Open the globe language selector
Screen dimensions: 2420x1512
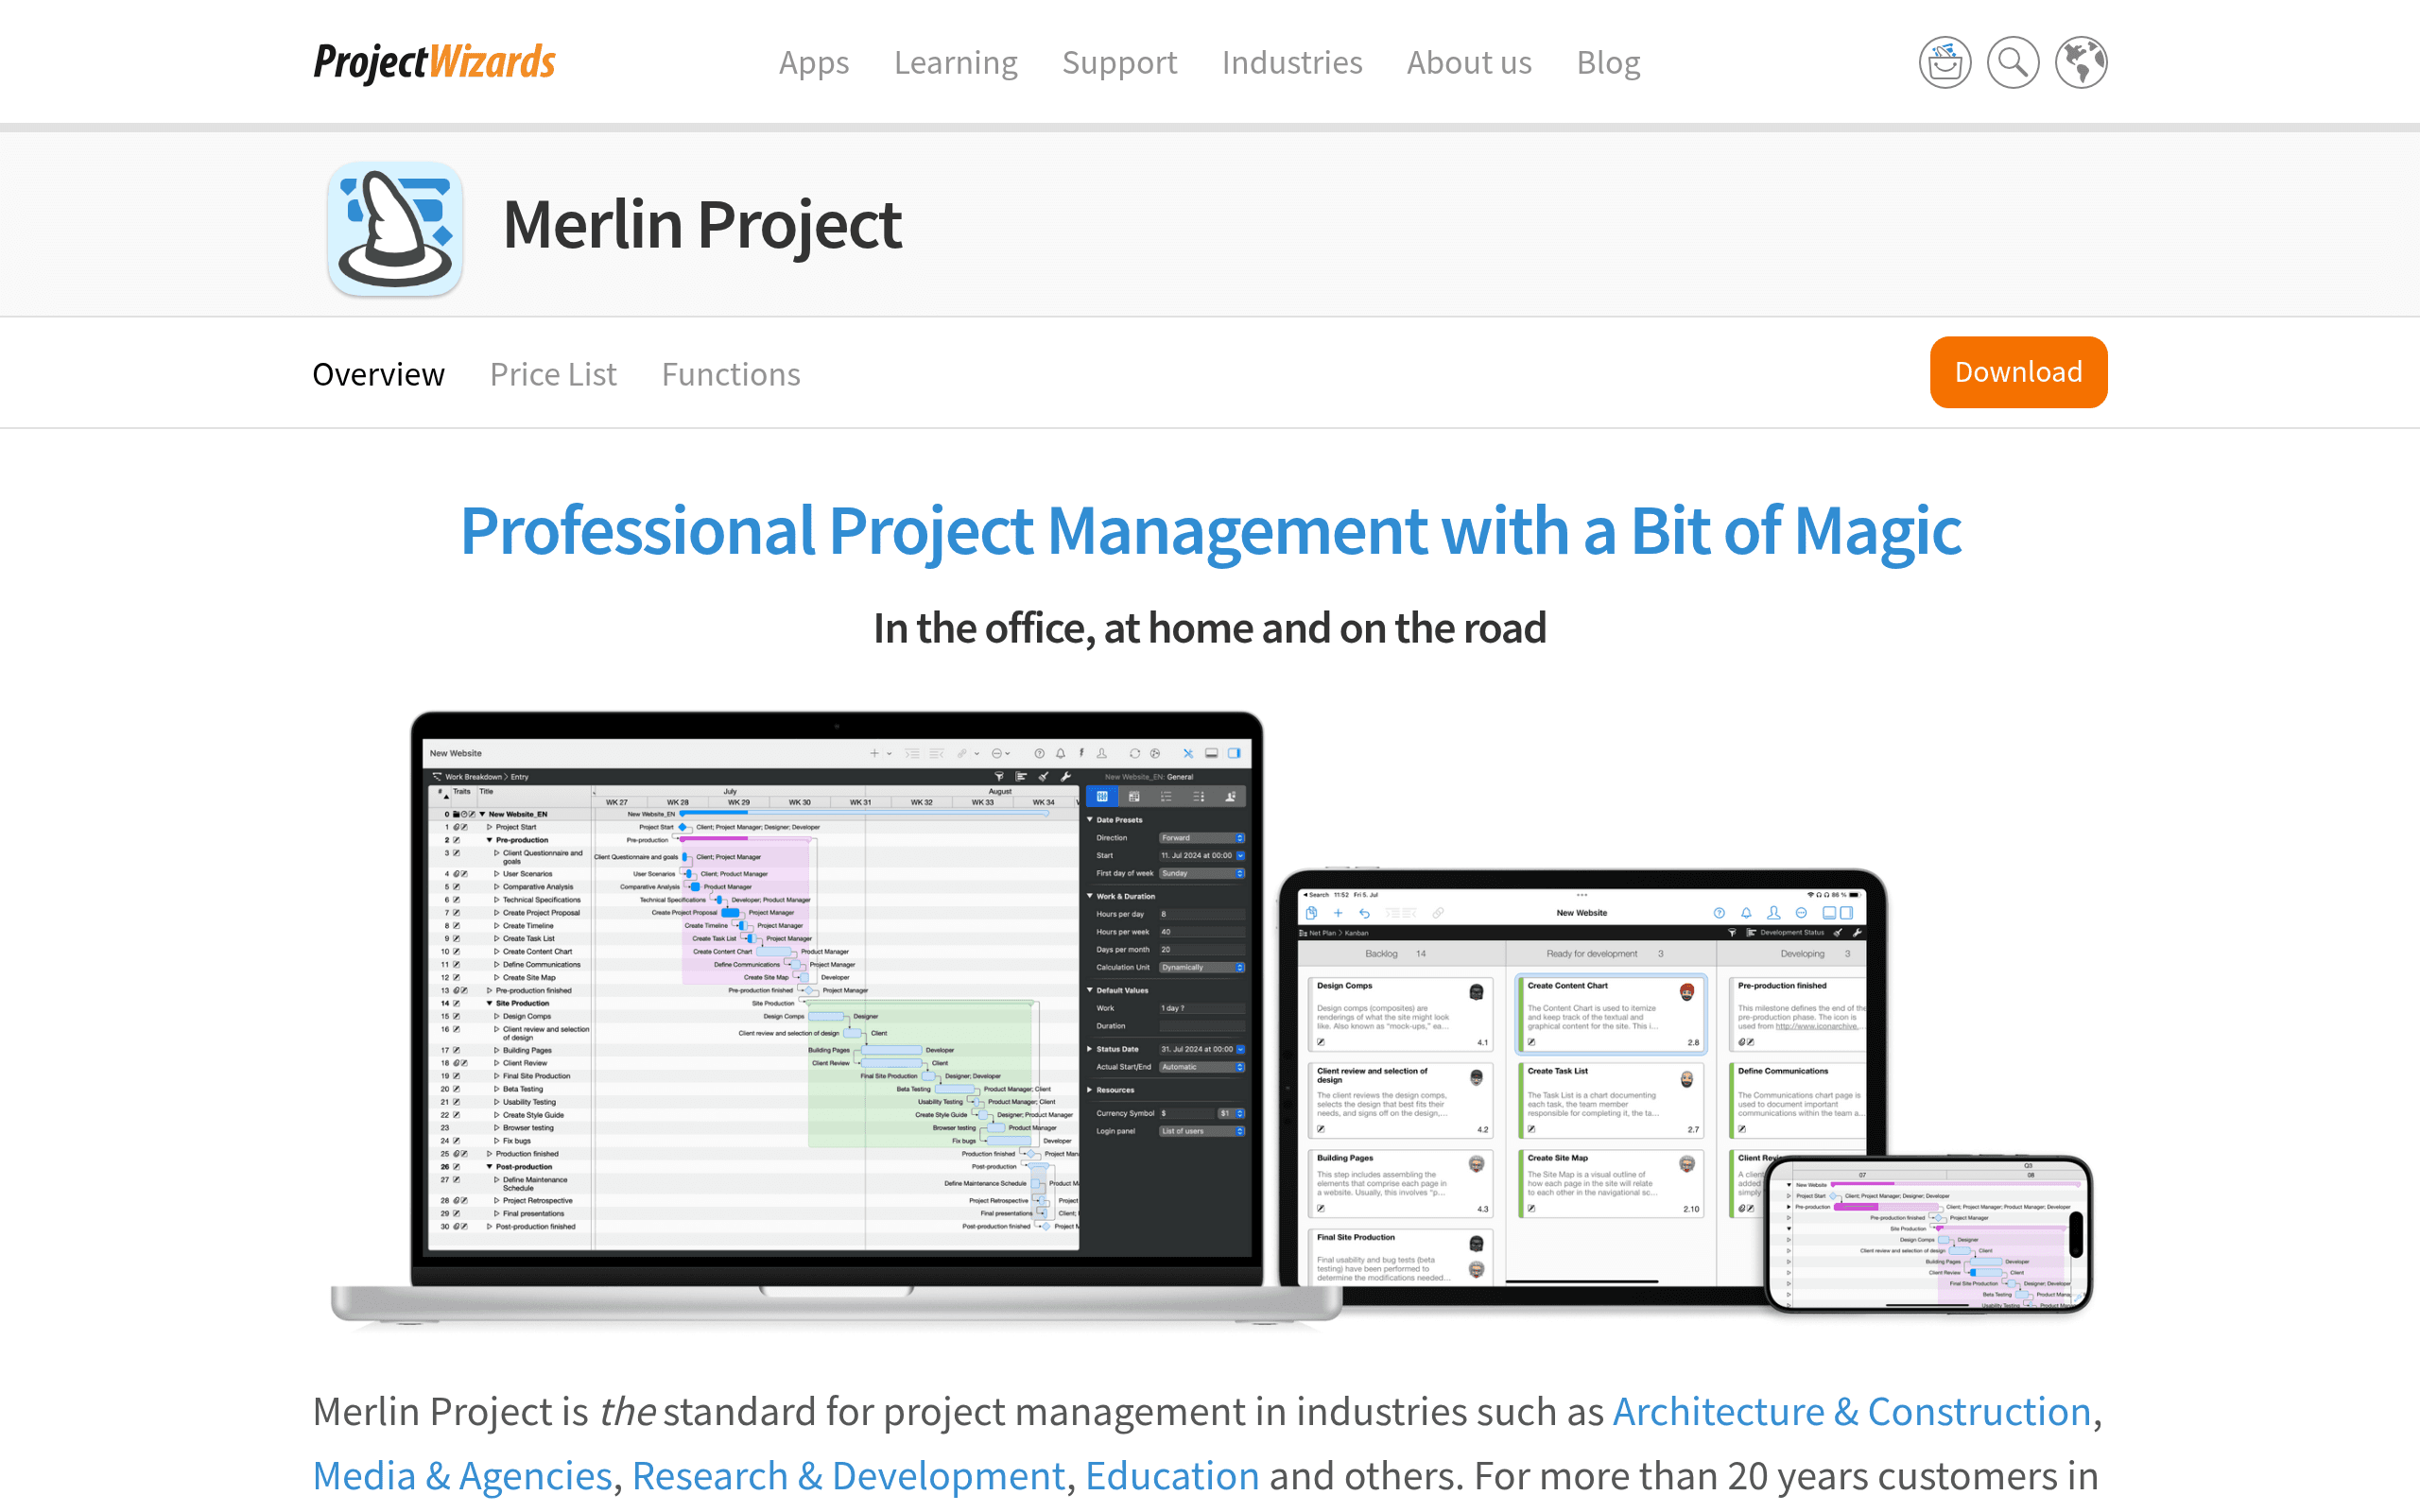click(2080, 63)
